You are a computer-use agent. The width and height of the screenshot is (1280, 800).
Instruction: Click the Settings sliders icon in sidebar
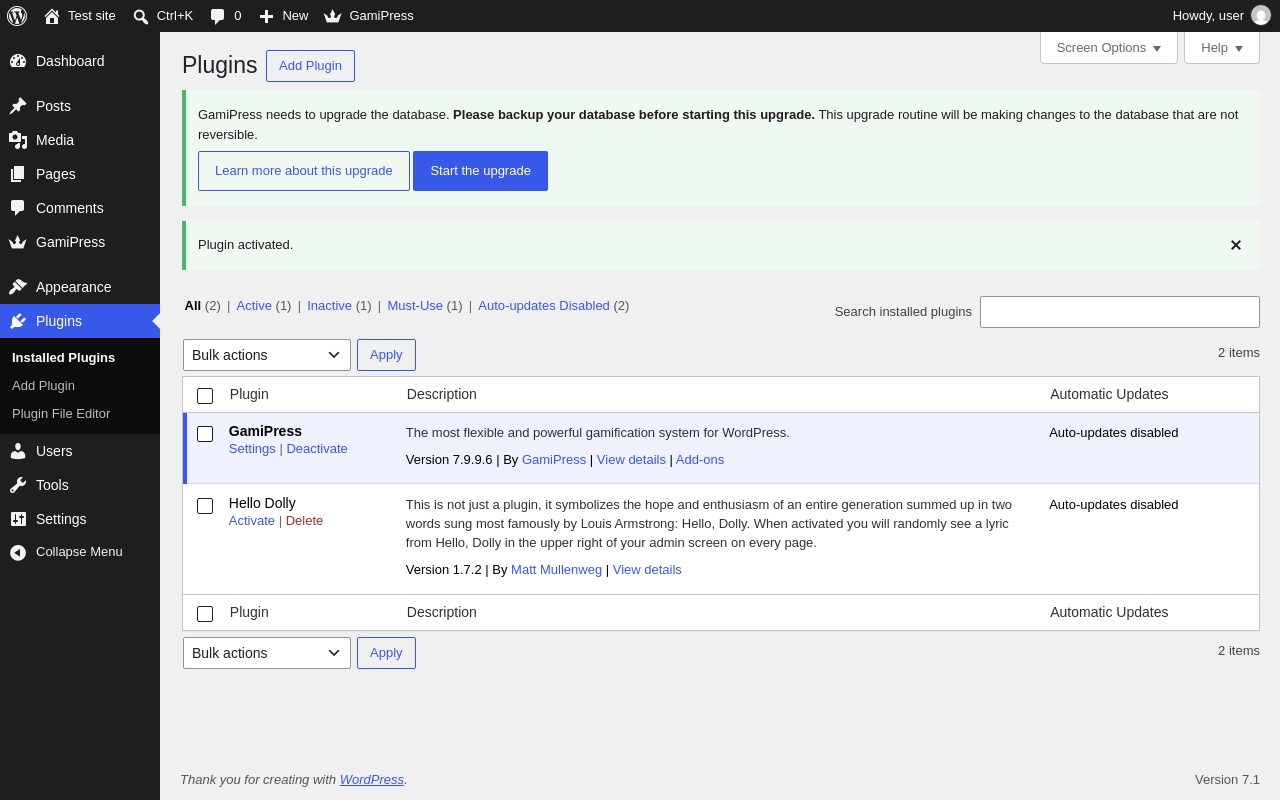[18, 519]
